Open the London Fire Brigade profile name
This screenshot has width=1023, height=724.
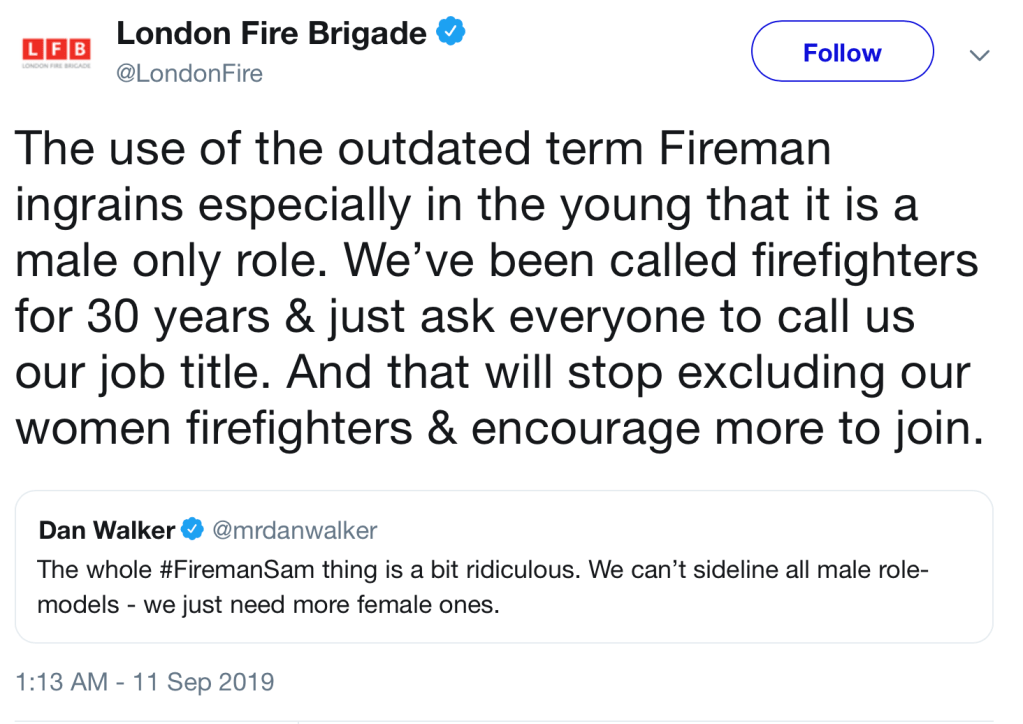tap(271, 33)
